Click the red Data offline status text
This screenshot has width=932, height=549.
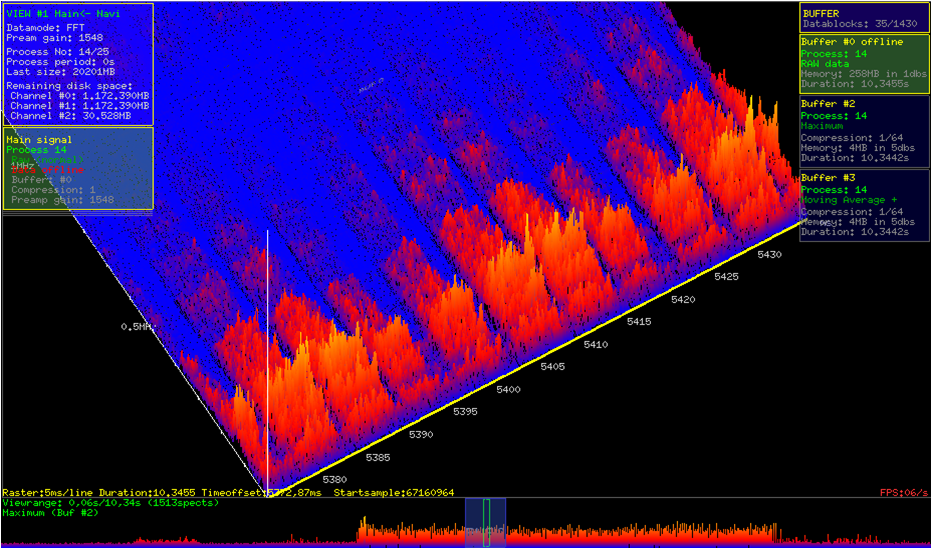point(47,170)
